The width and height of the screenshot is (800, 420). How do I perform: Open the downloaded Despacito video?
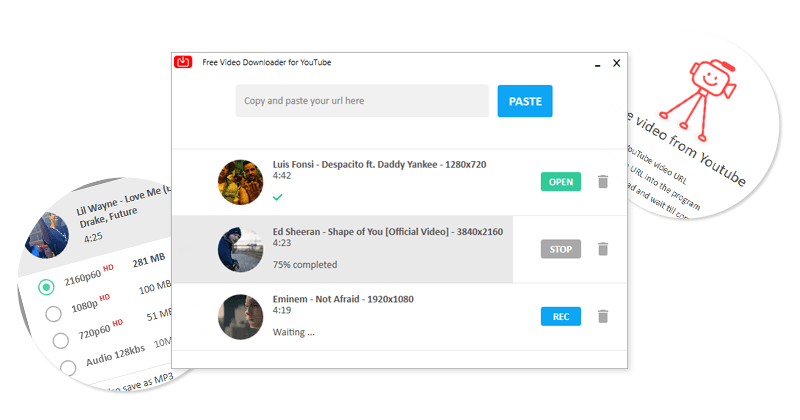click(x=560, y=182)
